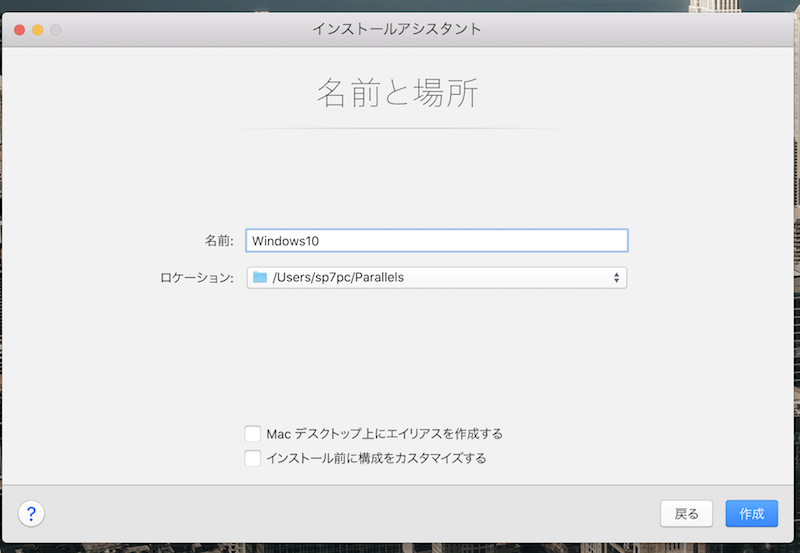Click the /Users/sp7pc/Parallels path popup
This screenshot has height=553, width=800.
pyautogui.click(x=437, y=277)
